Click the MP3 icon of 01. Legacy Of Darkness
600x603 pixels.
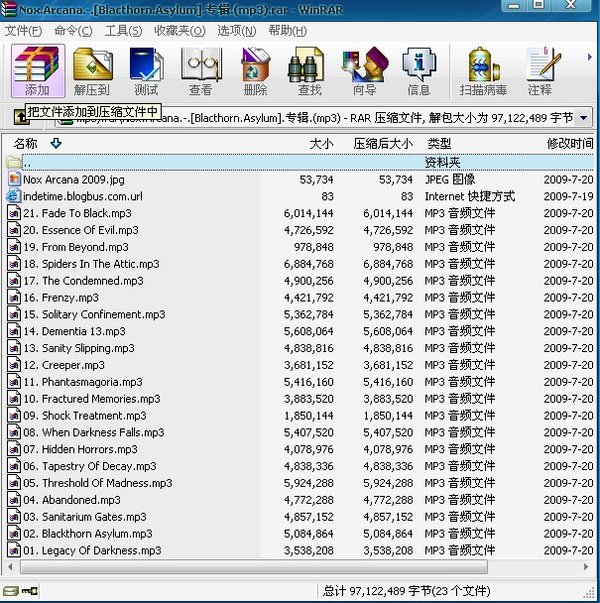[14, 550]
